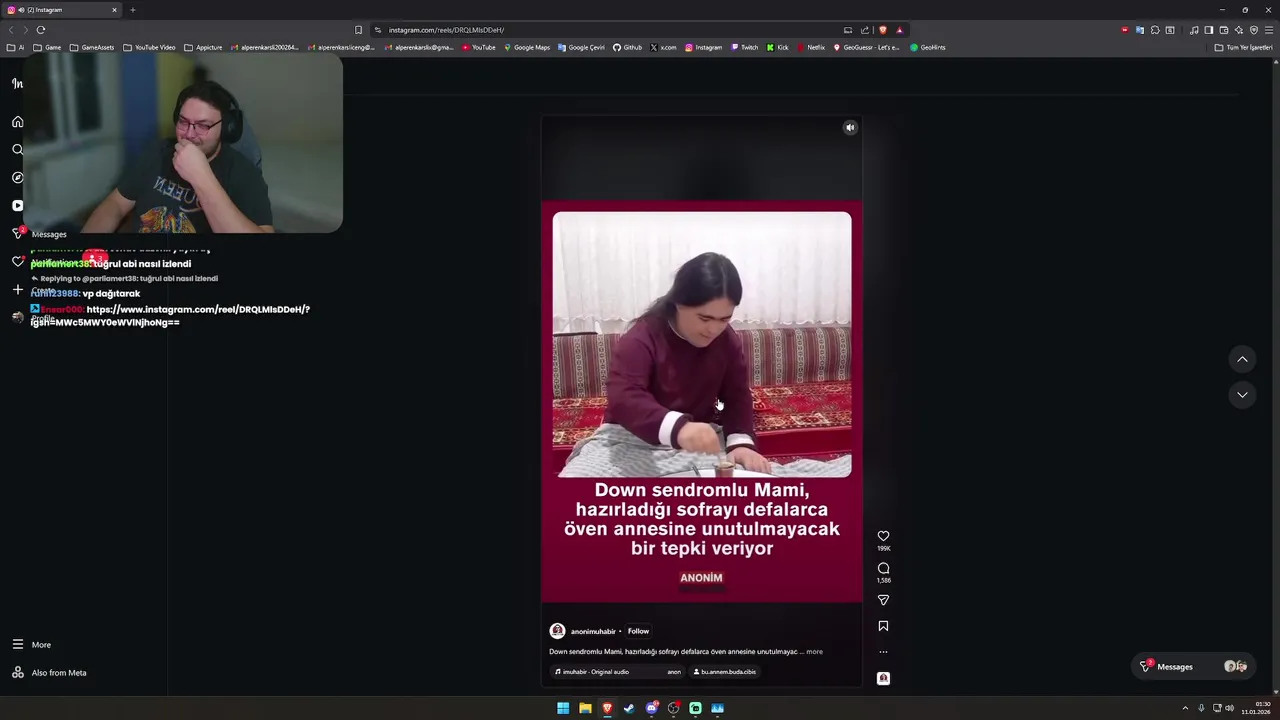This screenshot has width=1280, height=720.
Task: Open the anonimuhabir profile name
Action: (x=593, y=631)
